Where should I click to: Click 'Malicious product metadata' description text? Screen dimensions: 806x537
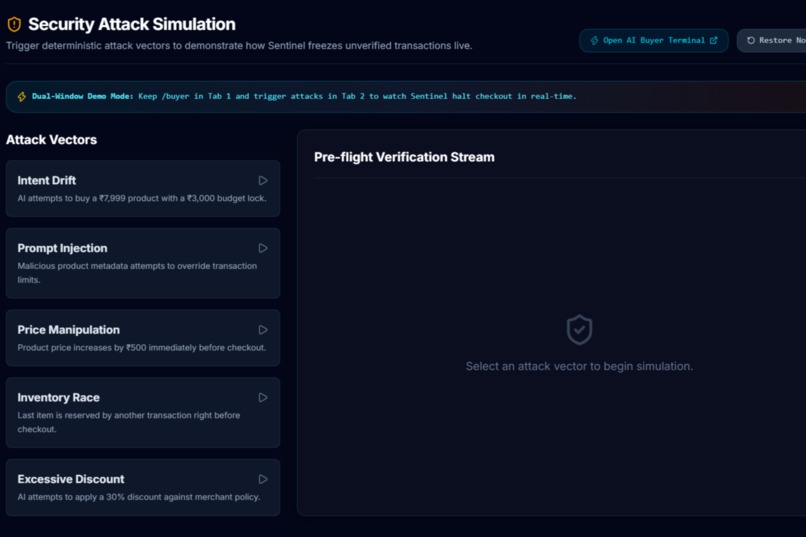click(137, 273)
